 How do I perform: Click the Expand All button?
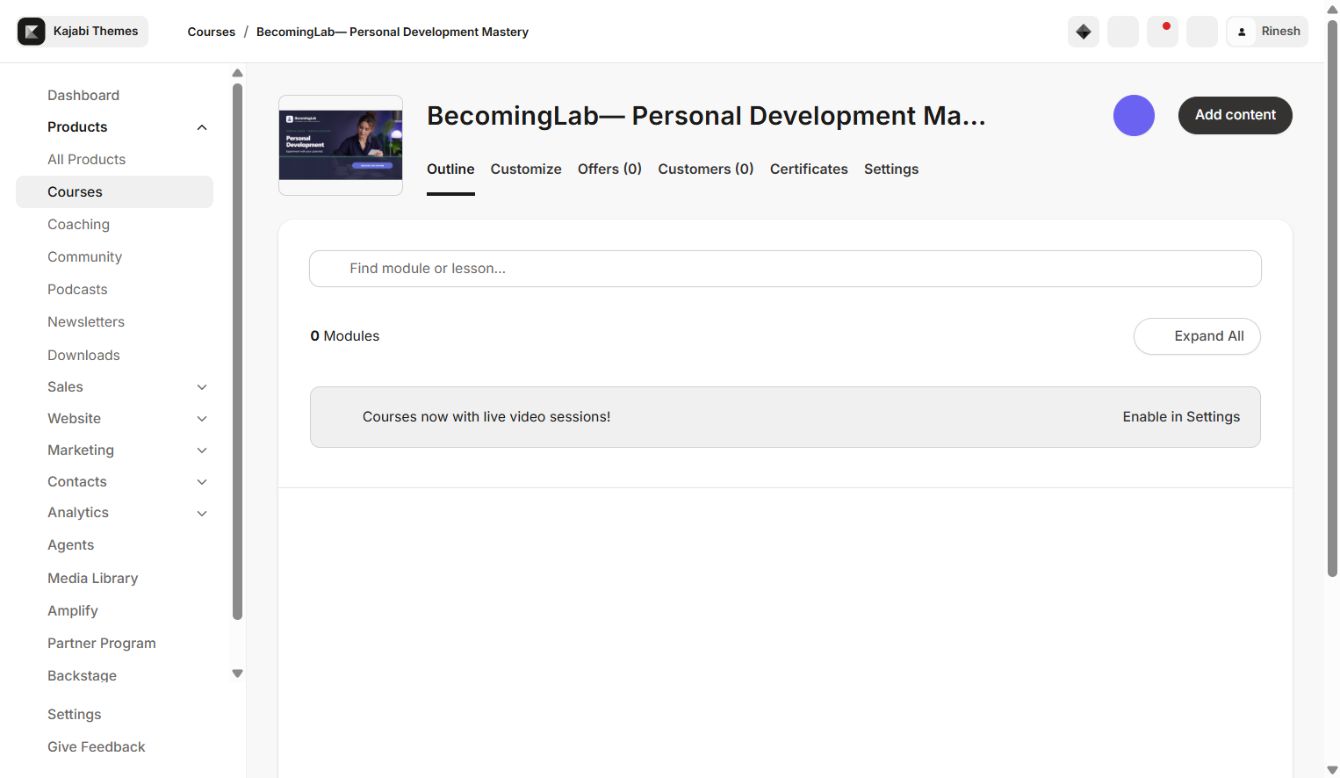click(x=1197, y=336)
